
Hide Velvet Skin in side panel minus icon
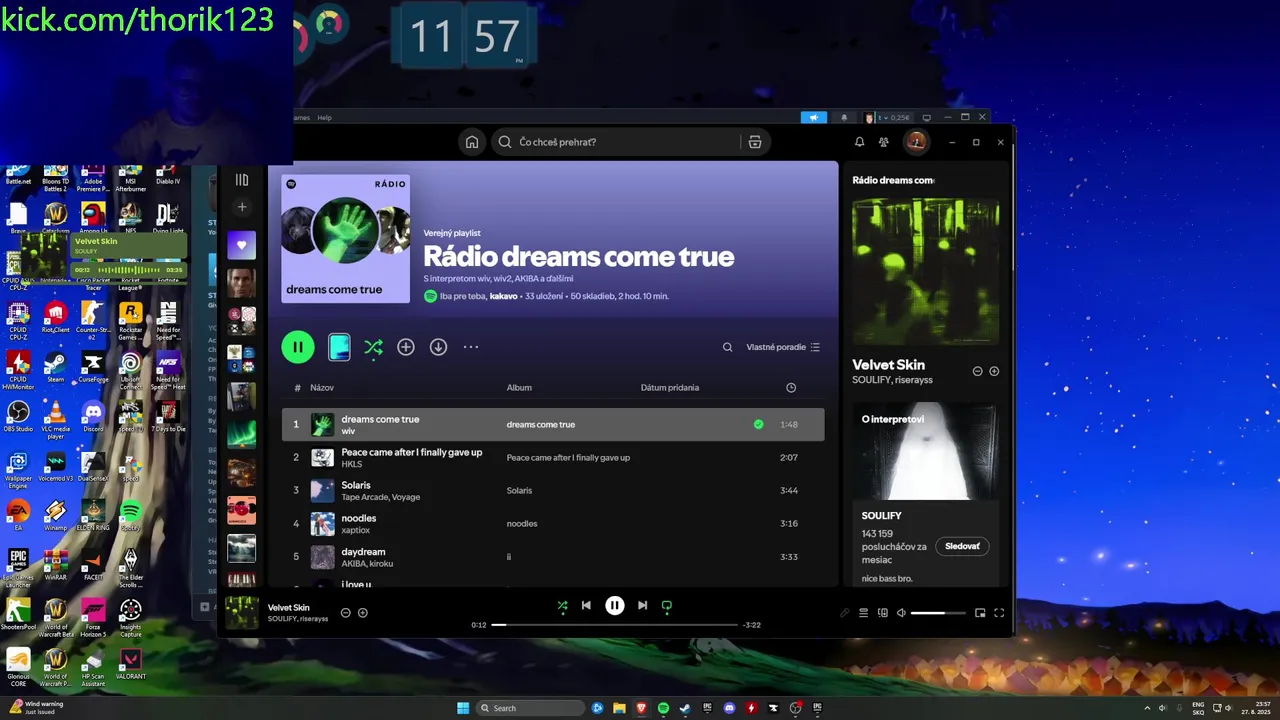[977, 371]
